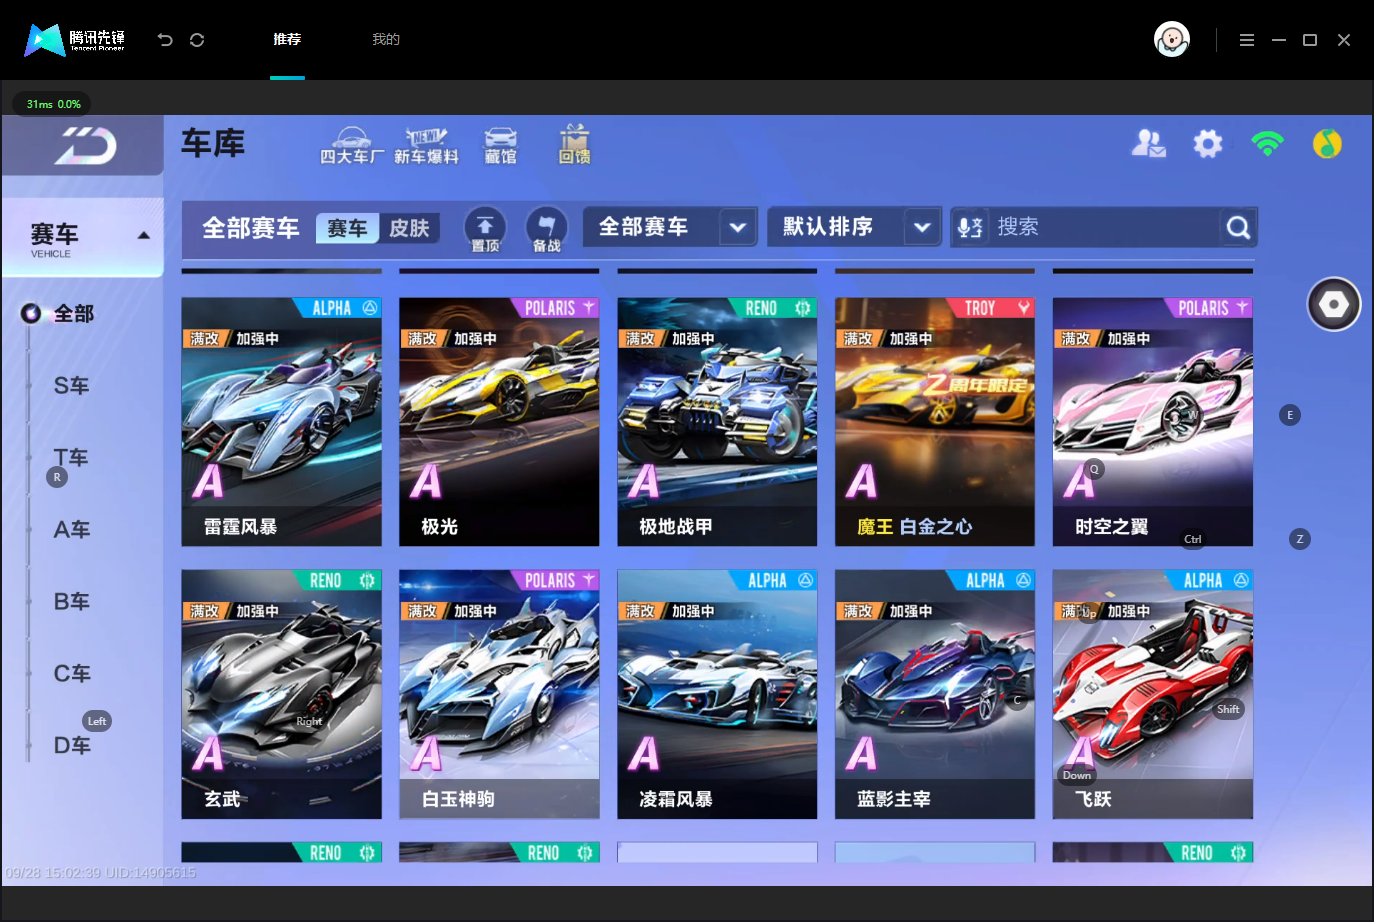Open the 藏馆 collection icon

(500, 145)
